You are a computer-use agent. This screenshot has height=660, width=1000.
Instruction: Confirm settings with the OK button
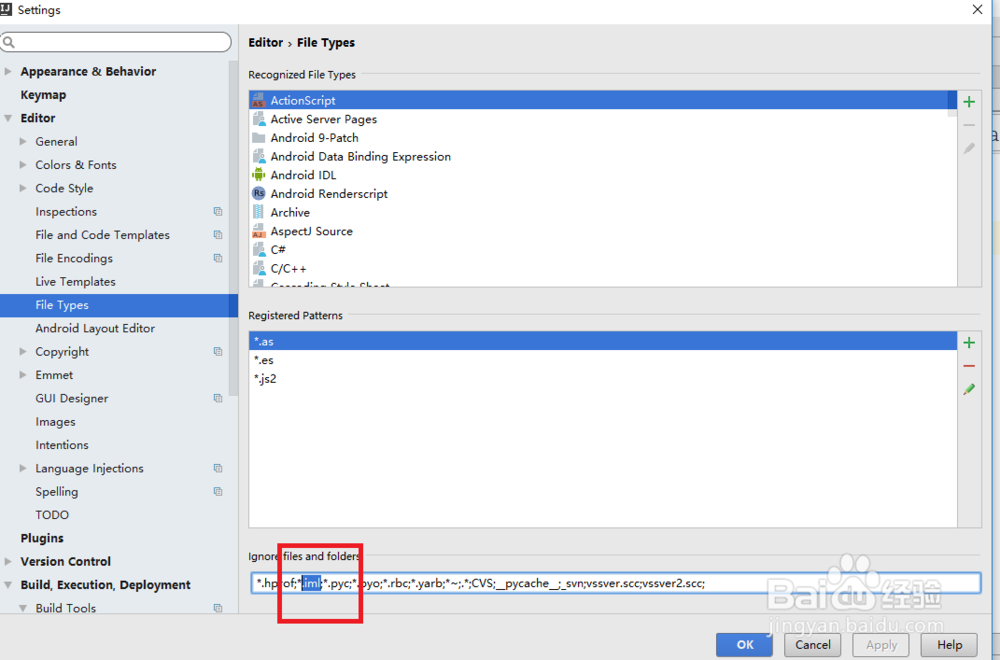coord(744,644)
